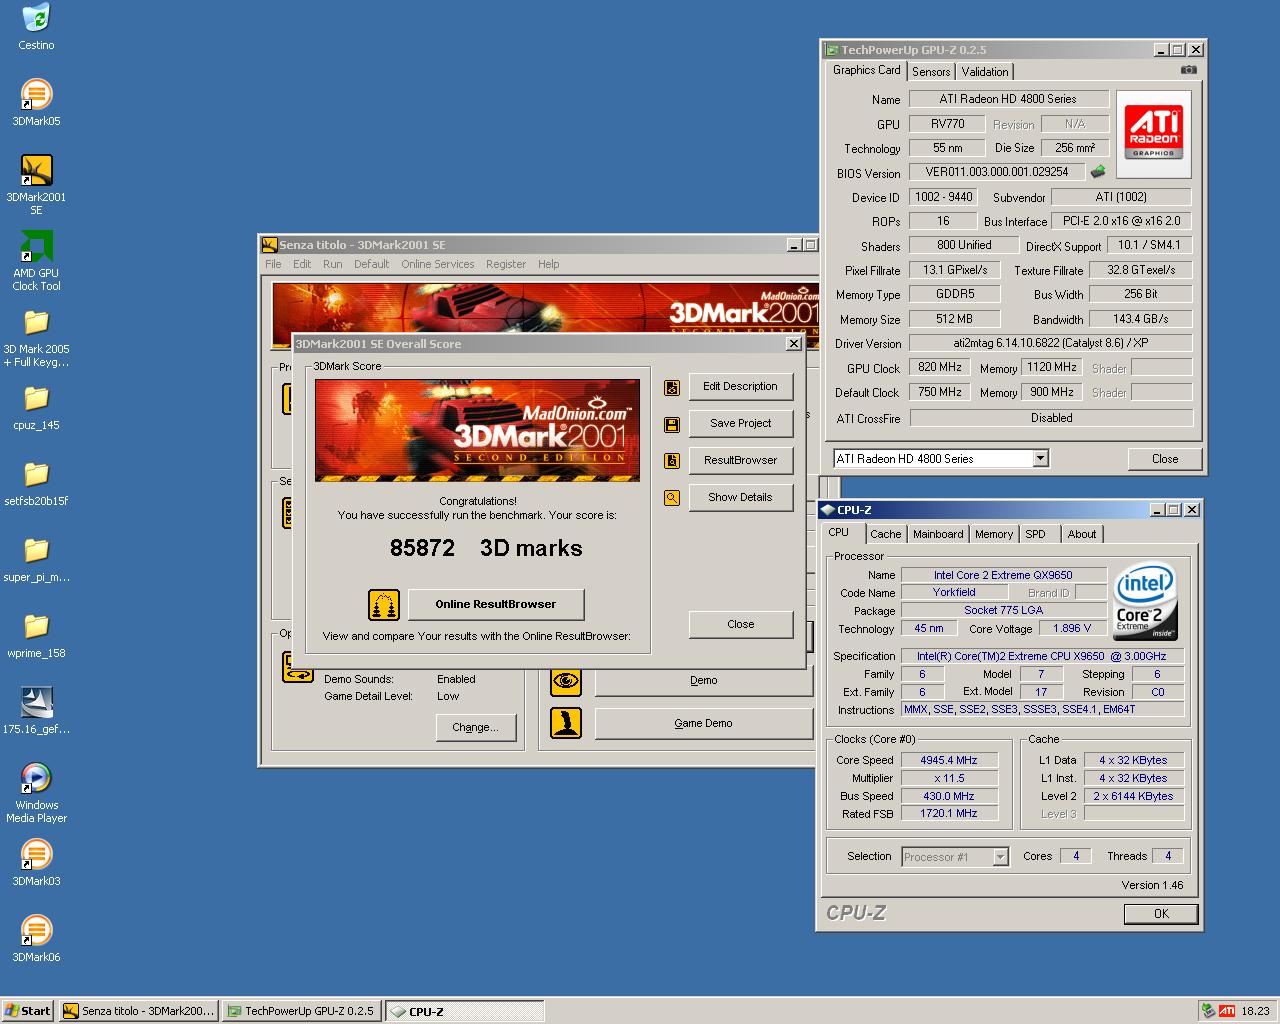
Task: Open the Help menu in 3DMark2001 SE
Action: 549,264
